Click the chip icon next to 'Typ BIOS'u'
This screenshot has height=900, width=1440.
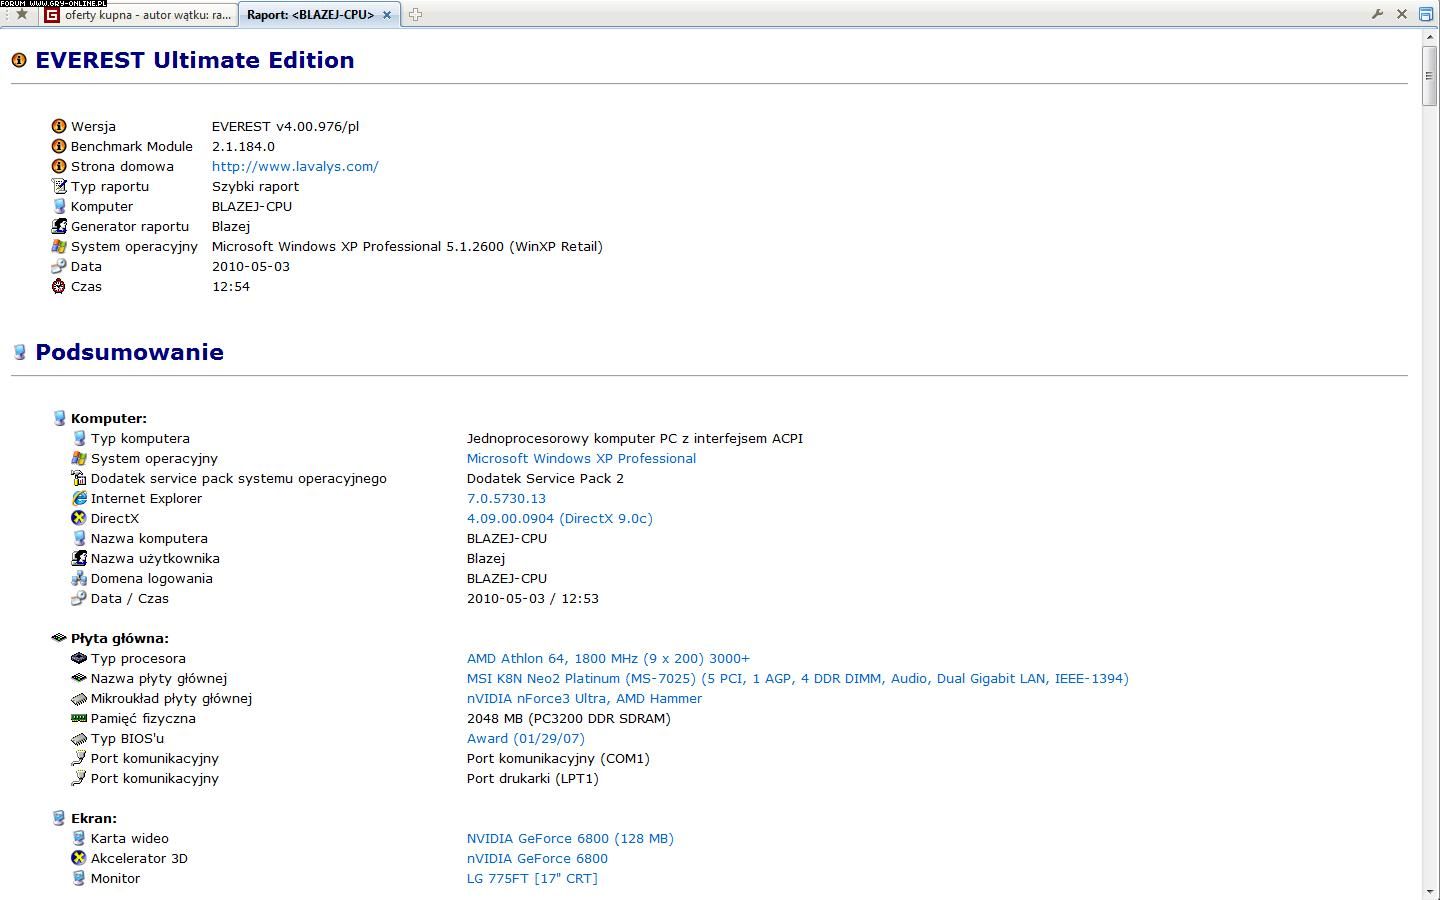[79, 738]
